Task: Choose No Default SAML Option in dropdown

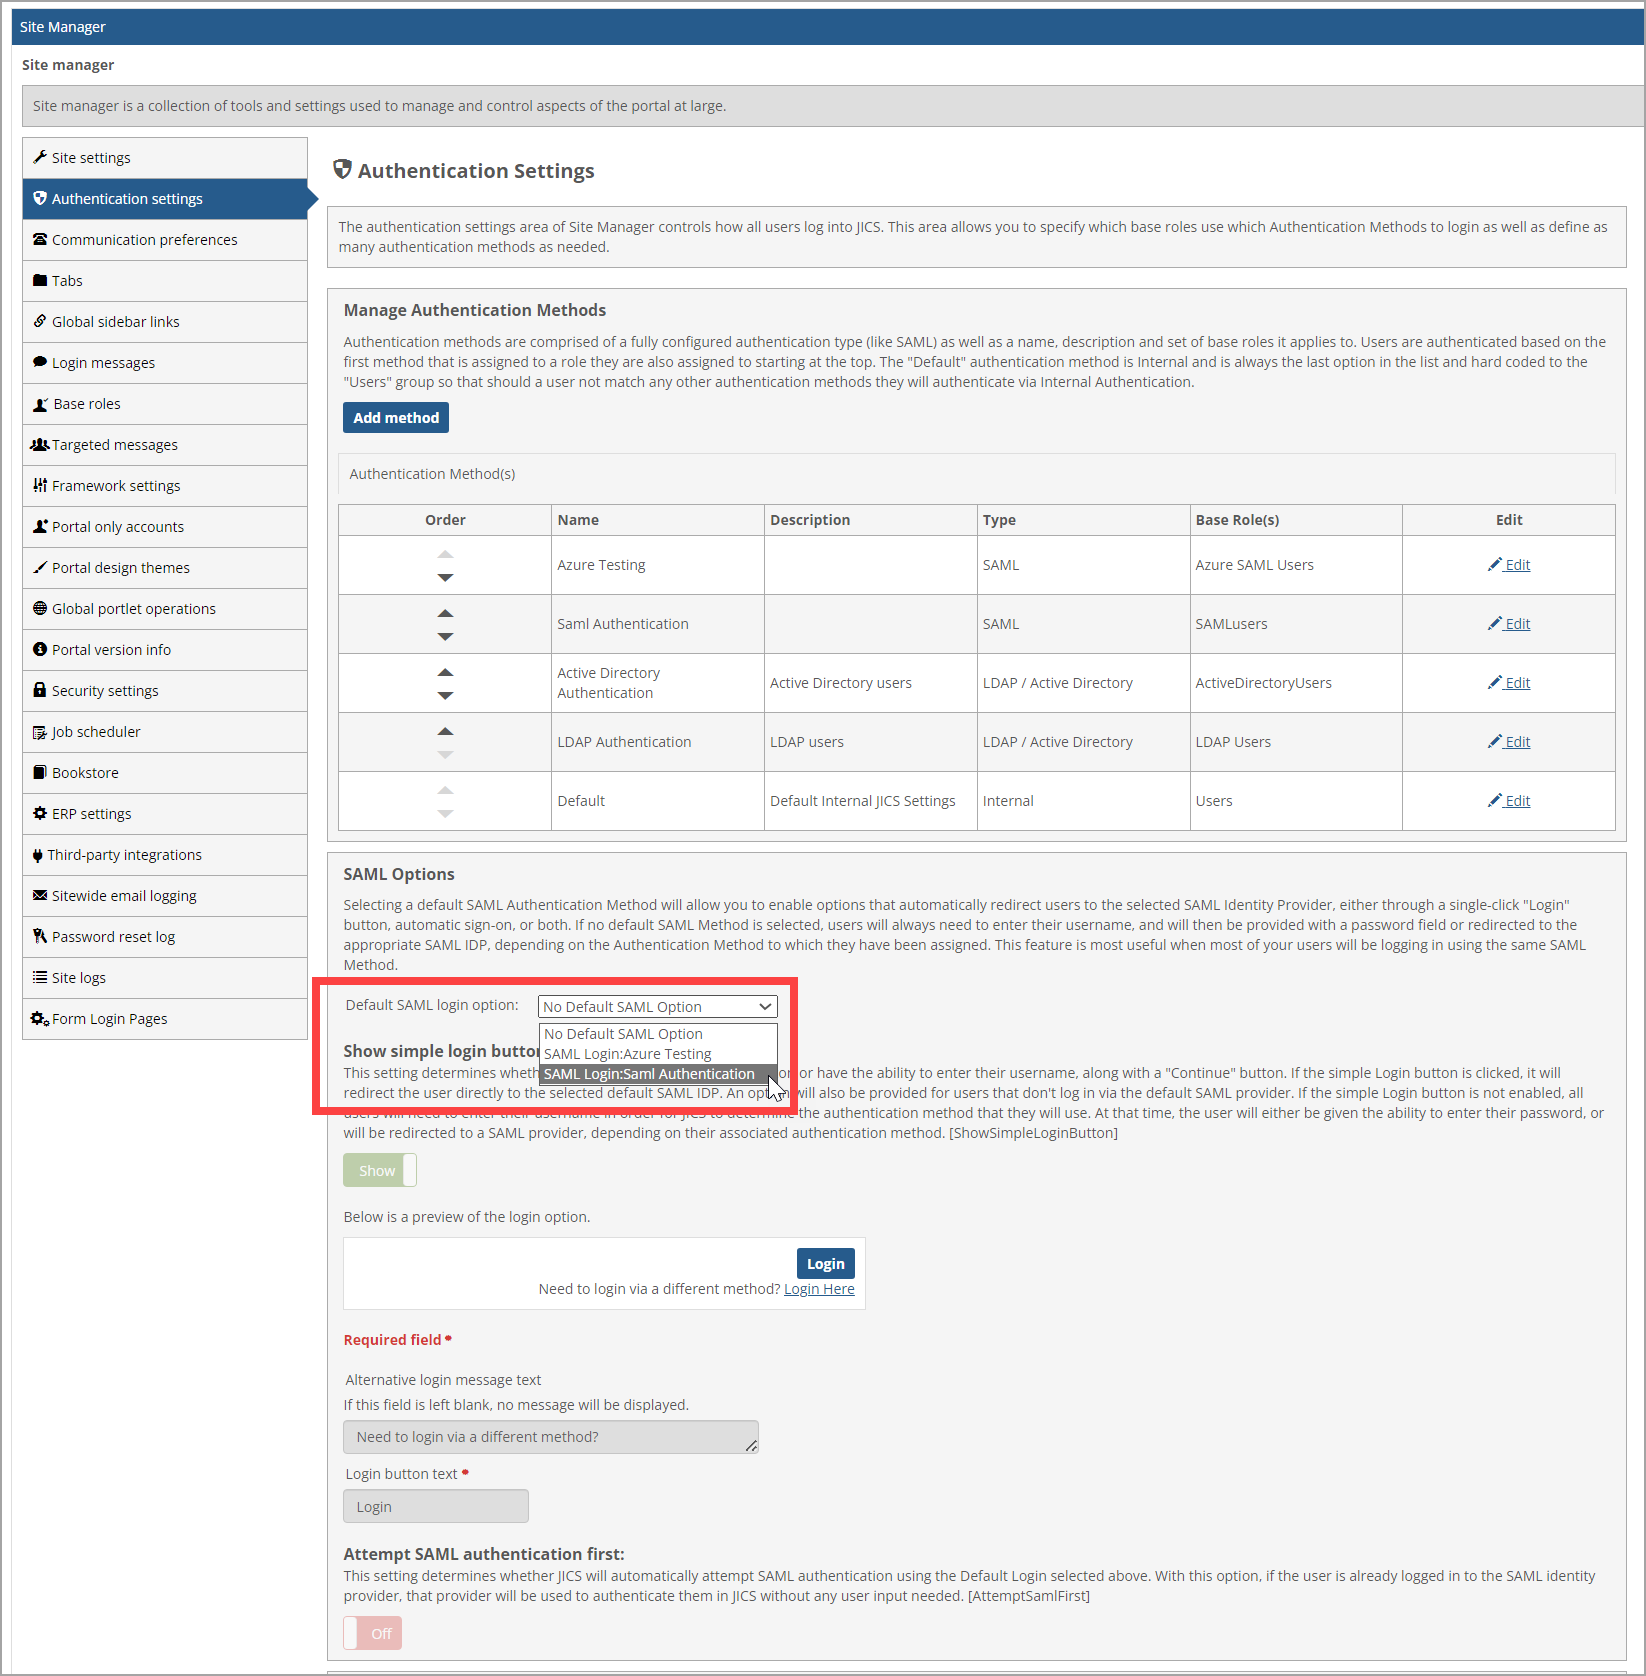Action: (x=622, y=1033)
